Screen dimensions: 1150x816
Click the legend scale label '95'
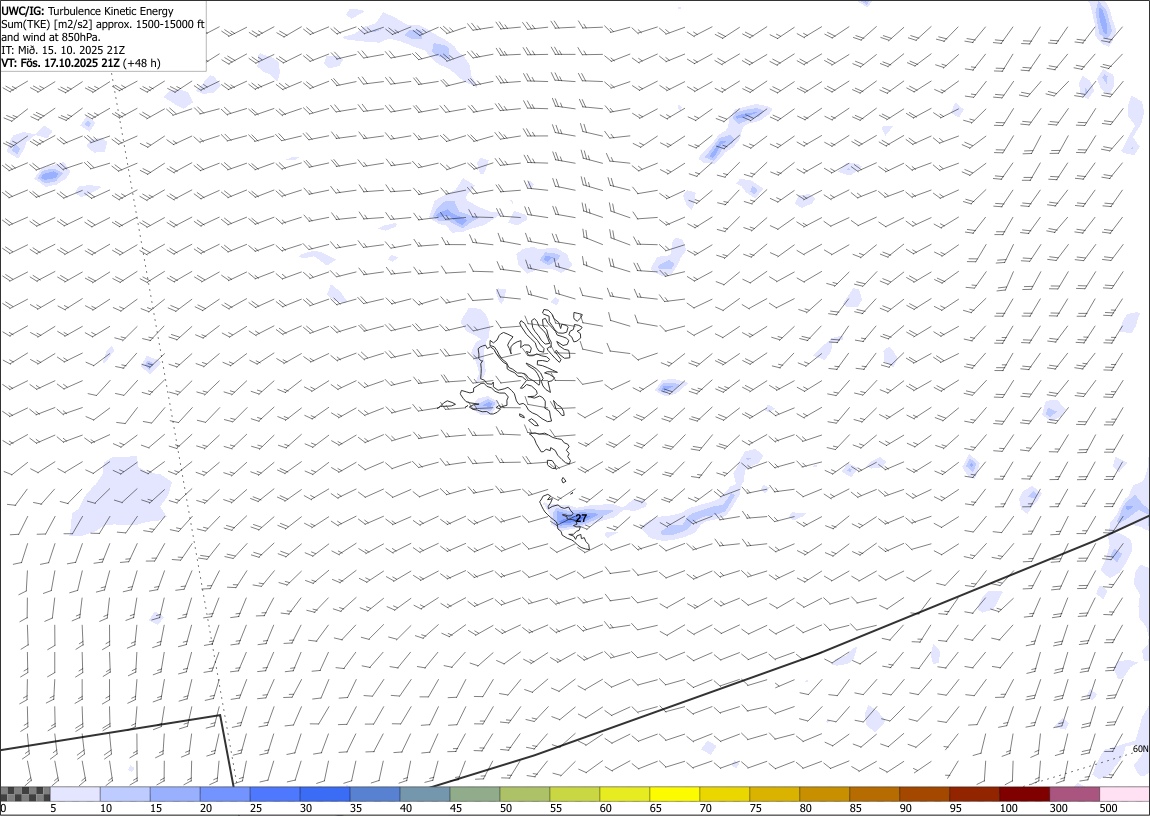[955, 808]
